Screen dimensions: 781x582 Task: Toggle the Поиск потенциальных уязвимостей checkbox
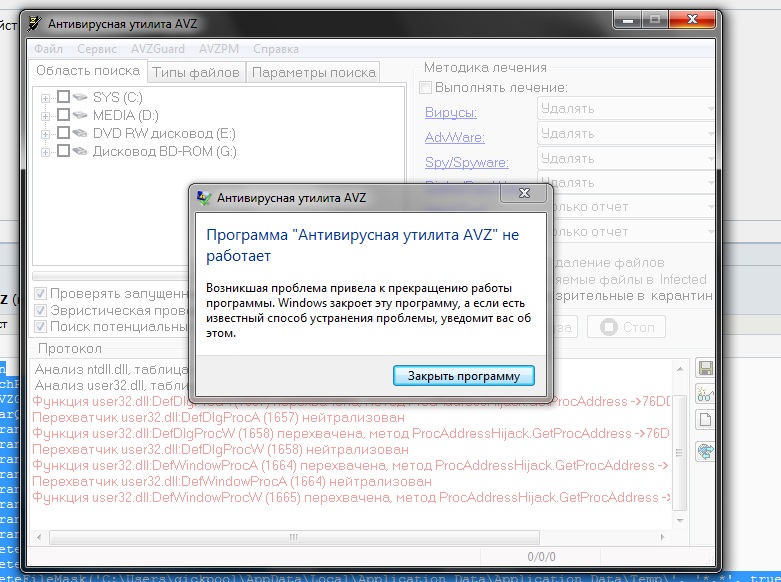tap(40, 327)
